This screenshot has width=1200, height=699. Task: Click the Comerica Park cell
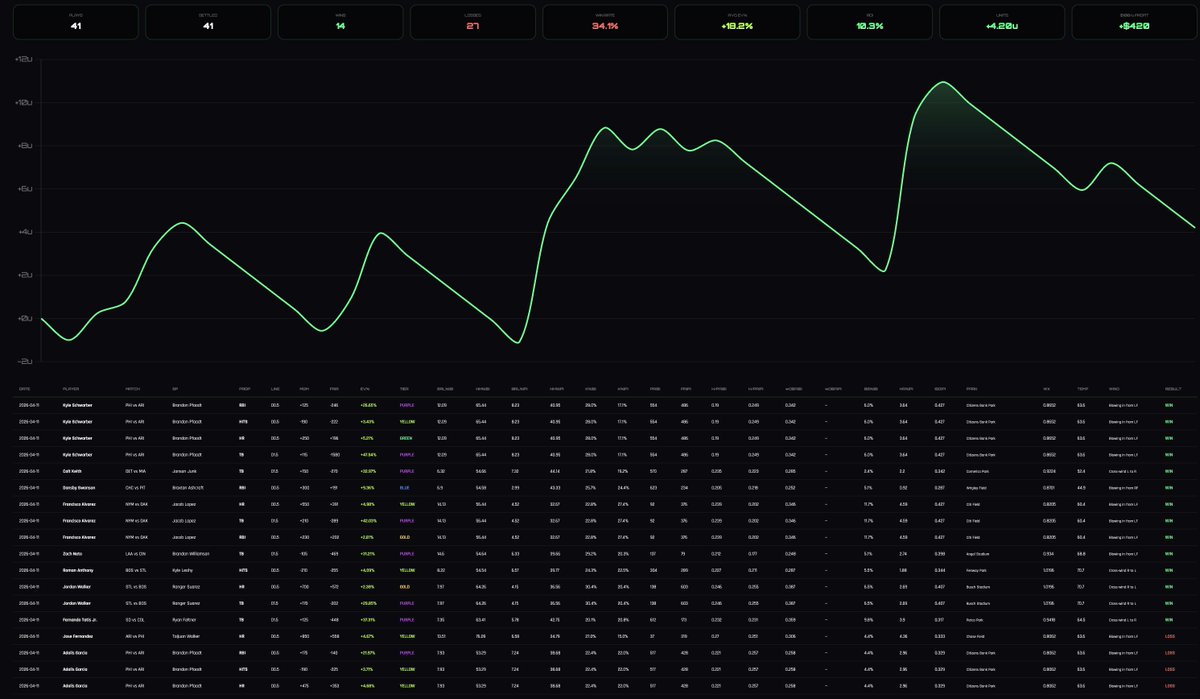(977, 470)
